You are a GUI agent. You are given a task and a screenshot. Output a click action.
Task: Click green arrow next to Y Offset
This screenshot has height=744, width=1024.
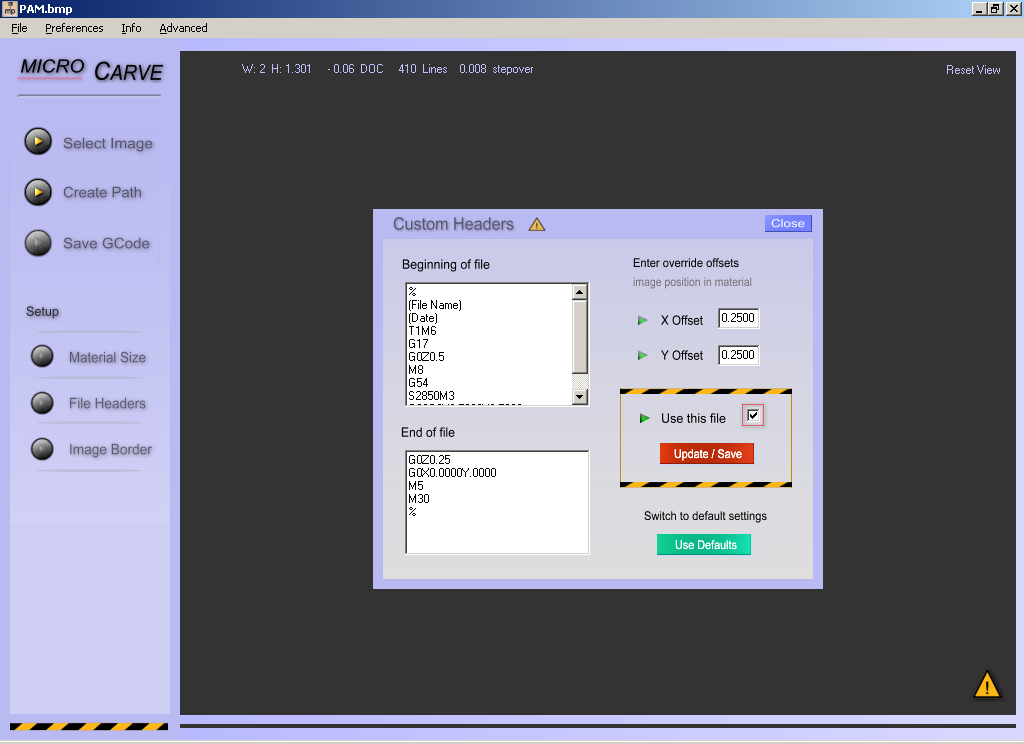pos(643,355)
